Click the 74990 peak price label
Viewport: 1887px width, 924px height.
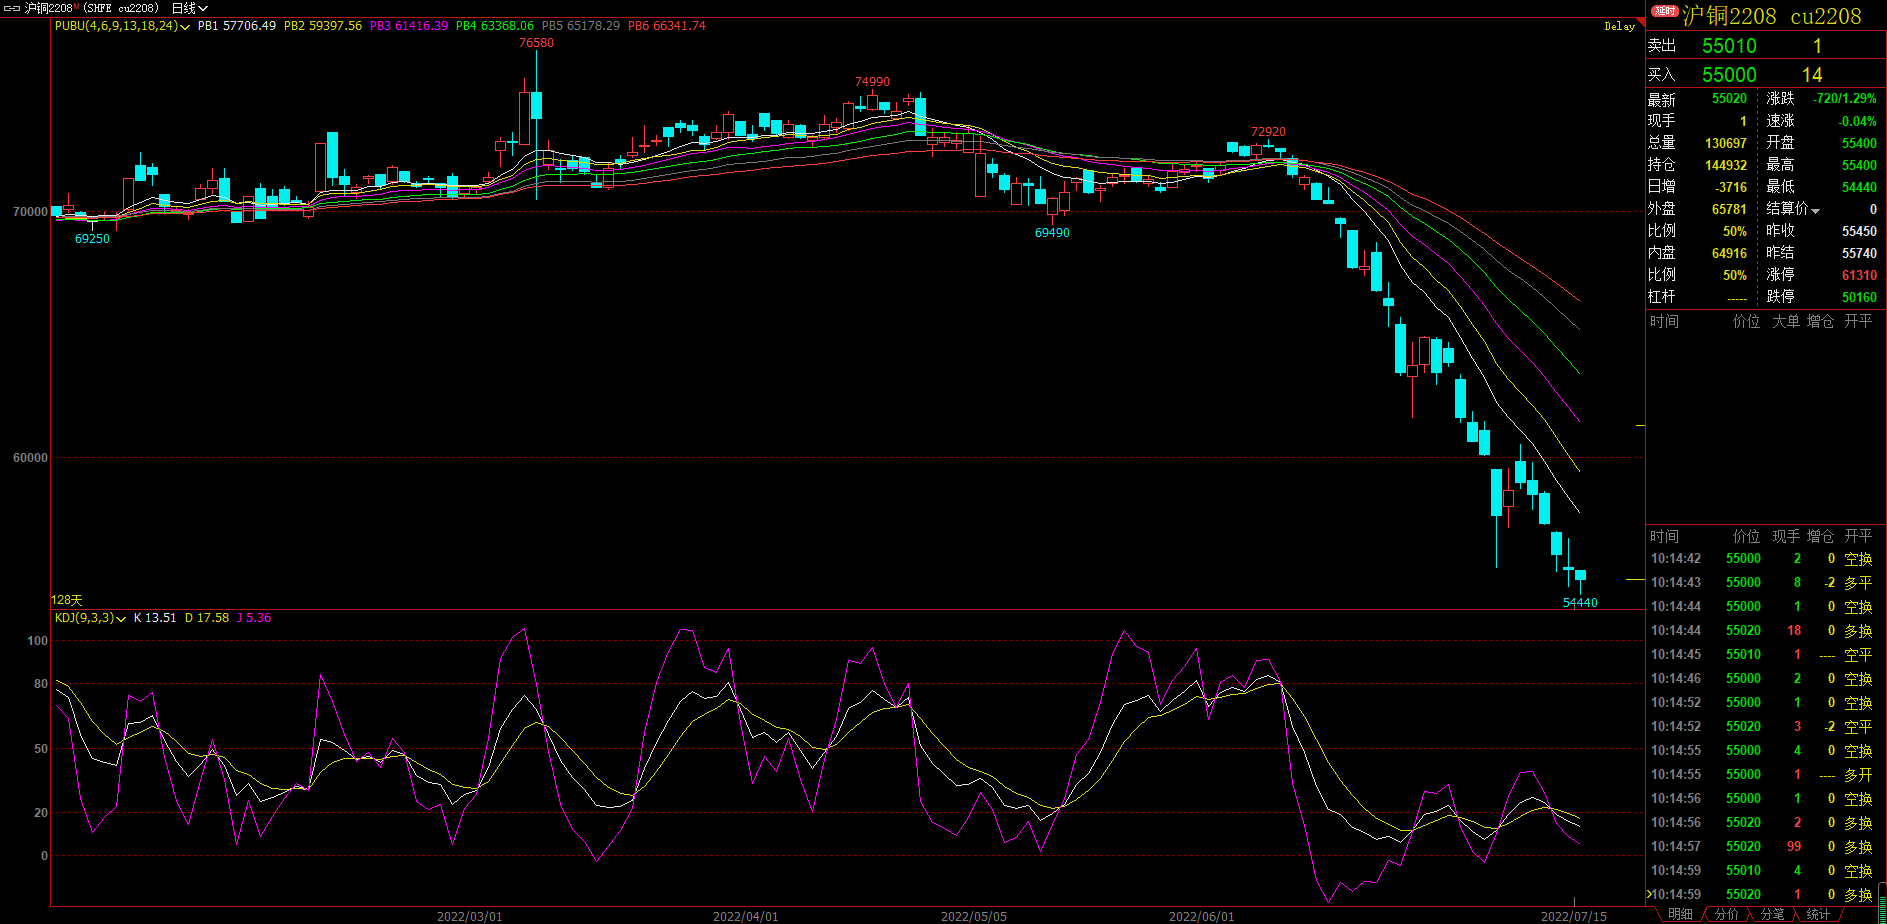tap(872, 82)
